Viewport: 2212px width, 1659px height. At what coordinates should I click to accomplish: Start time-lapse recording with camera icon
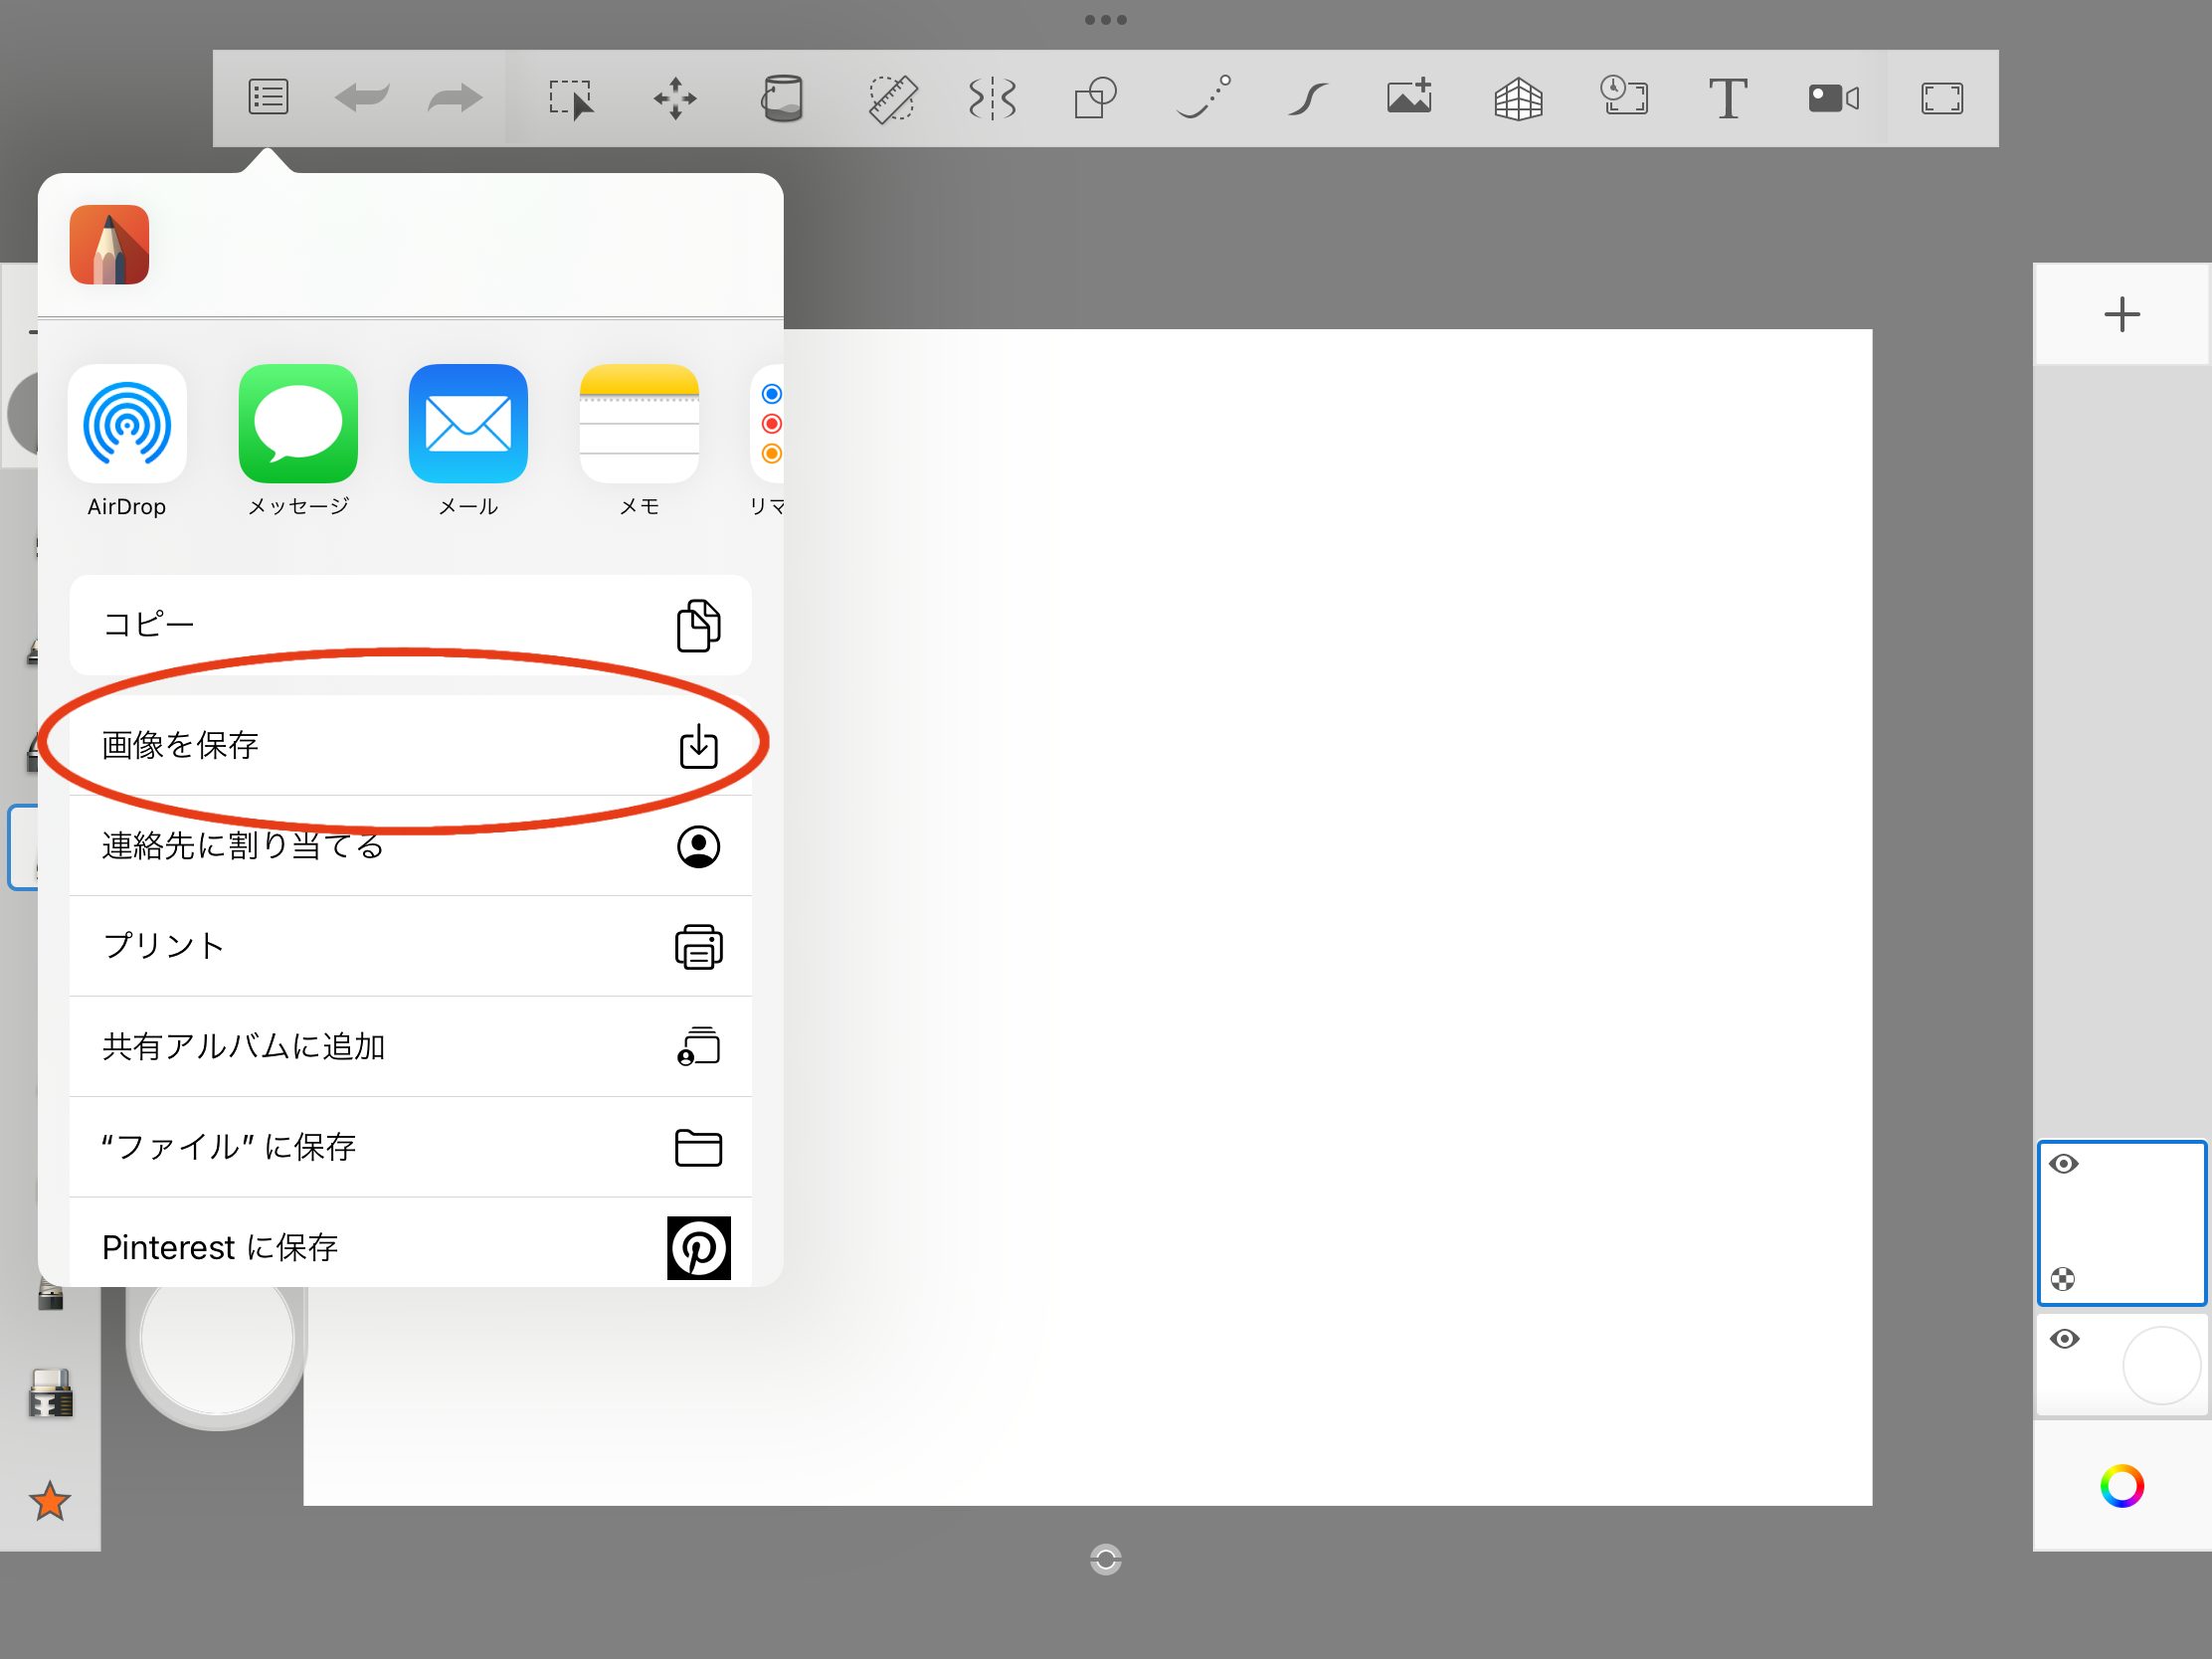[1833, 98]
